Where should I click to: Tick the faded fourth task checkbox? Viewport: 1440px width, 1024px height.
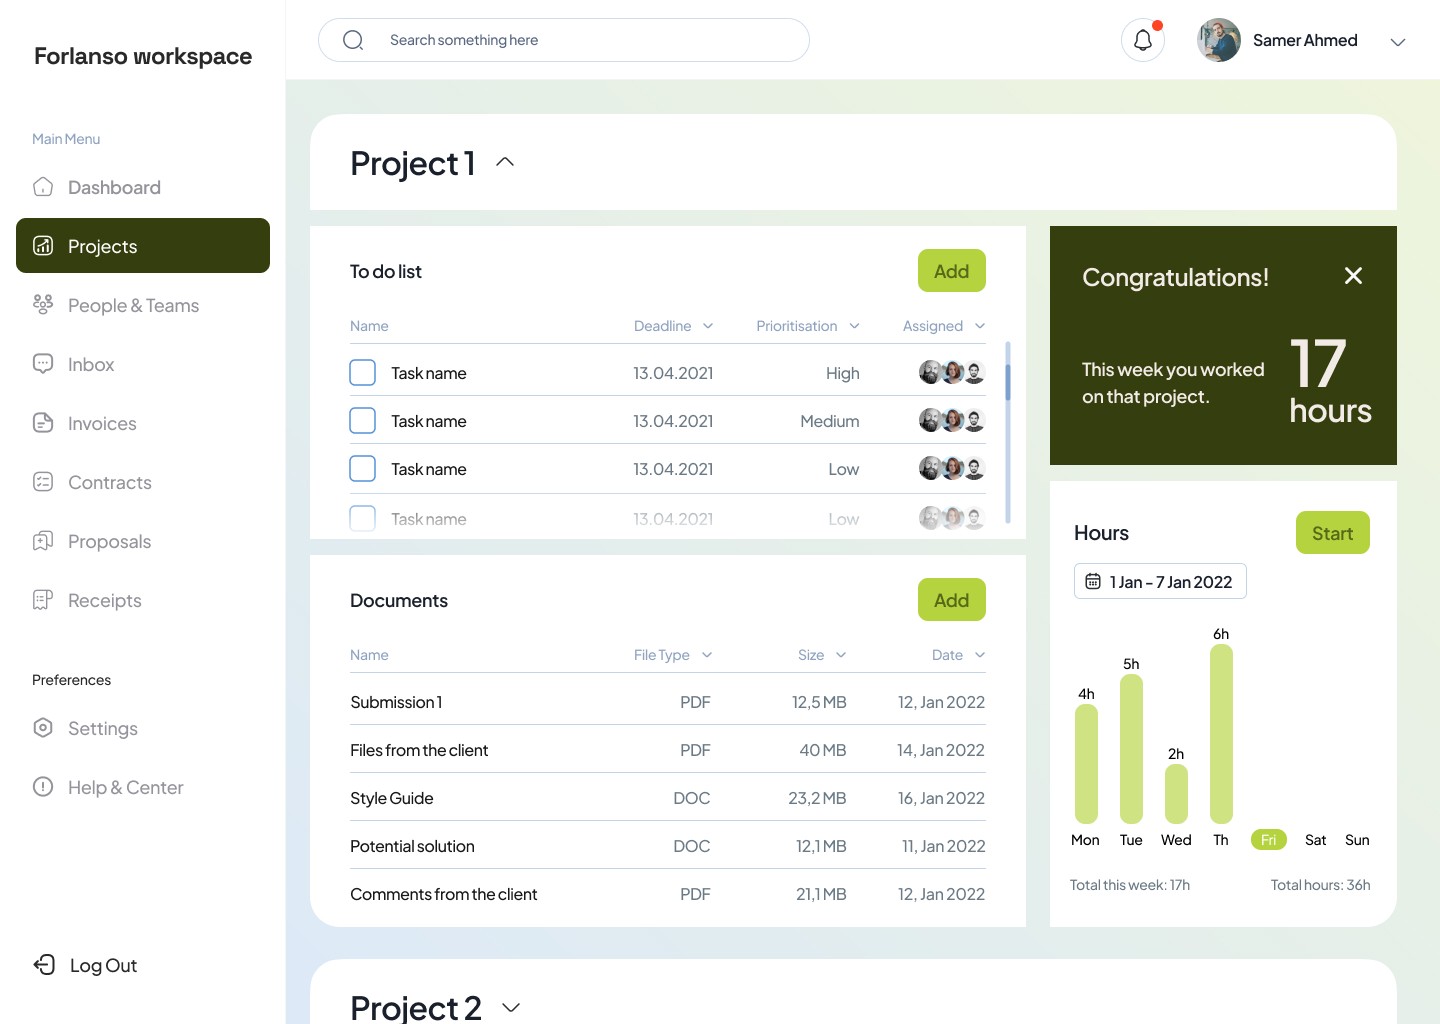[x=363, y=519]
